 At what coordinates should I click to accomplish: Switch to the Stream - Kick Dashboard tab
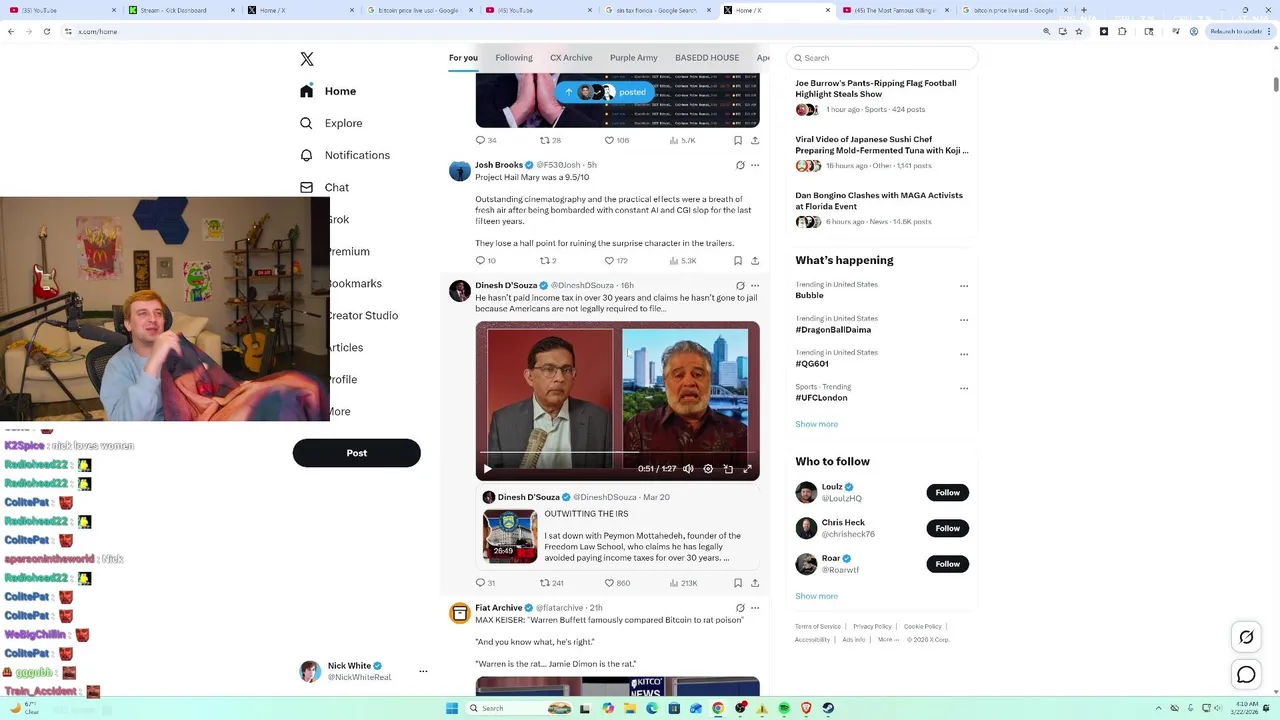(180, 10)
